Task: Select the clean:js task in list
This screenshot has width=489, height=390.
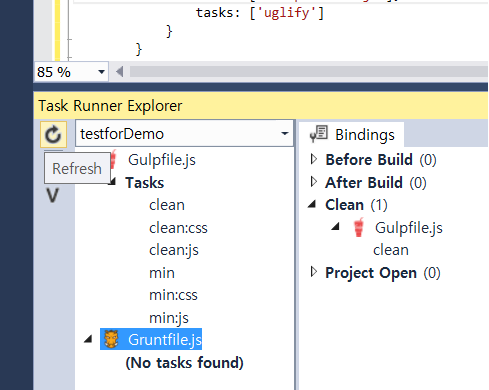Action: pos(174,250)
